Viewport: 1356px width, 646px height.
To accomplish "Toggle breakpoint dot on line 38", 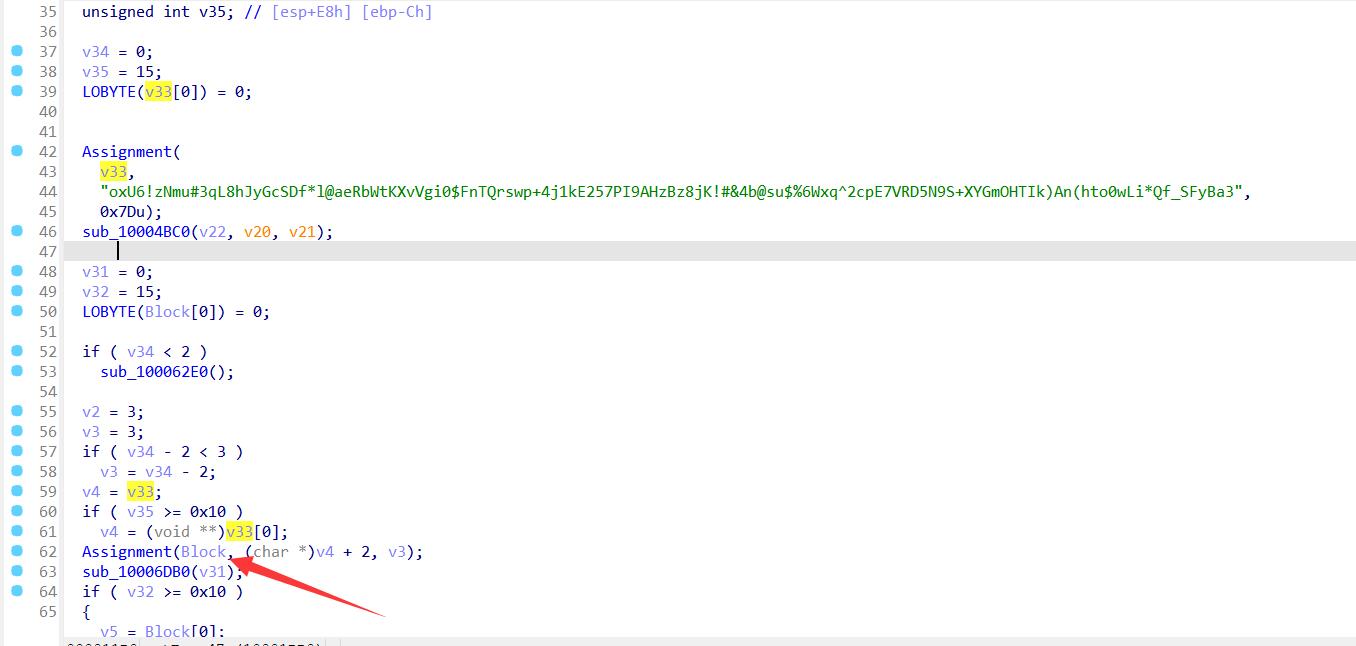I will 17,71.
